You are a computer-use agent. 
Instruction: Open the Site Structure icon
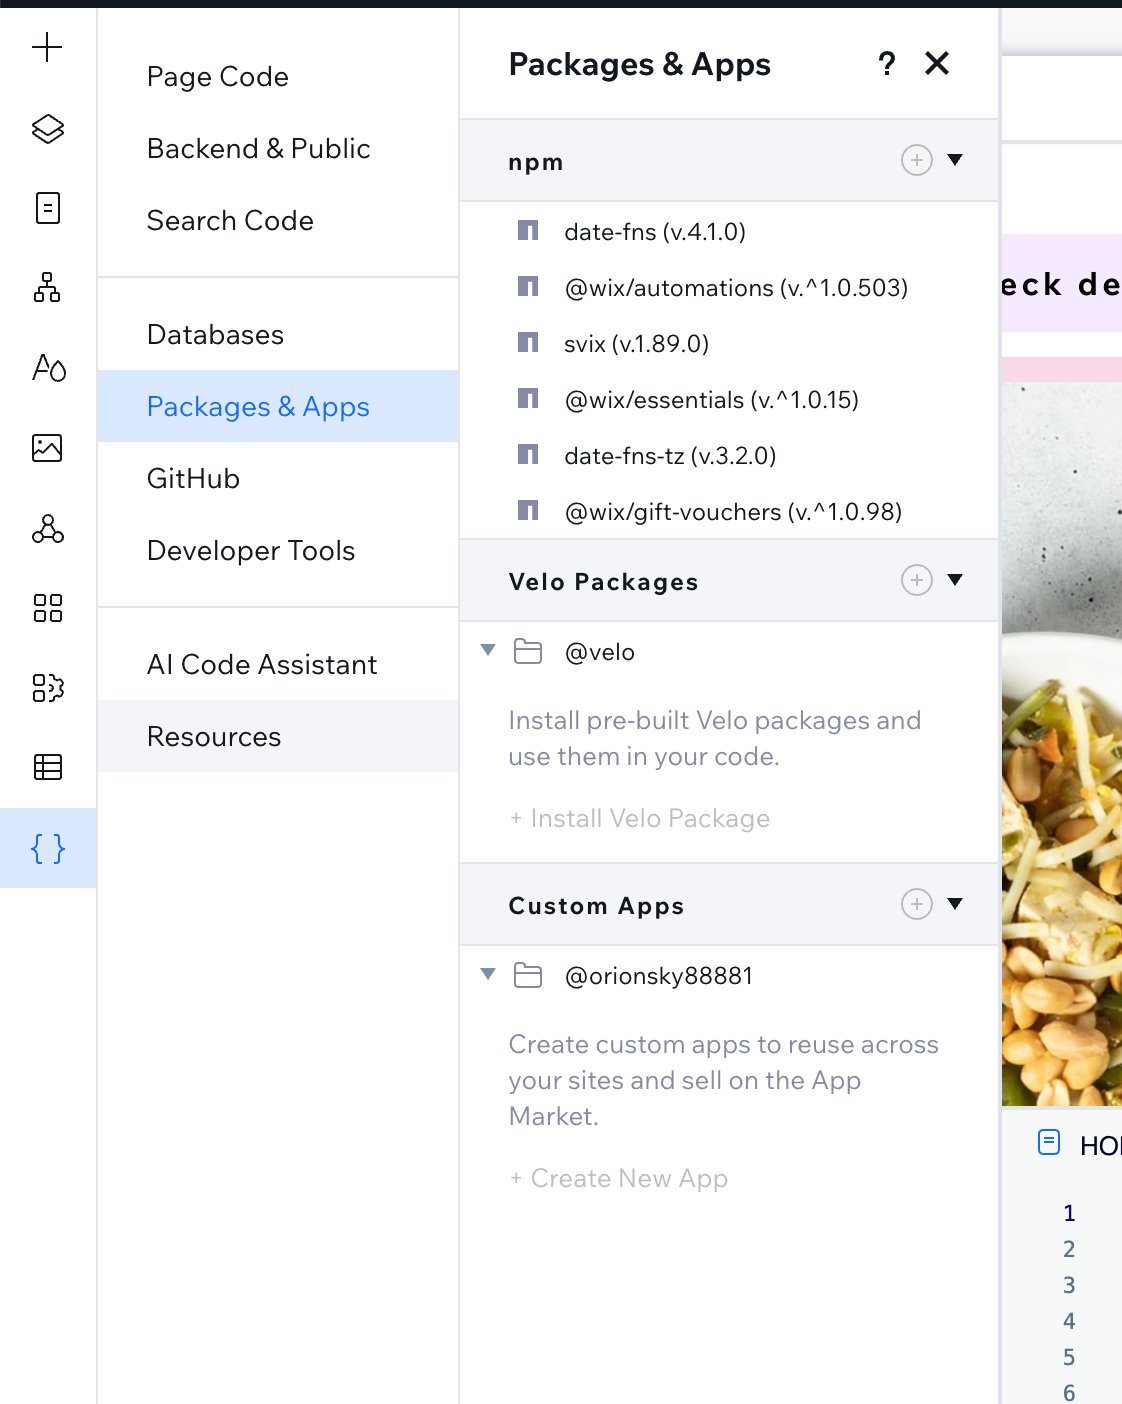click(x=47, y=287)
